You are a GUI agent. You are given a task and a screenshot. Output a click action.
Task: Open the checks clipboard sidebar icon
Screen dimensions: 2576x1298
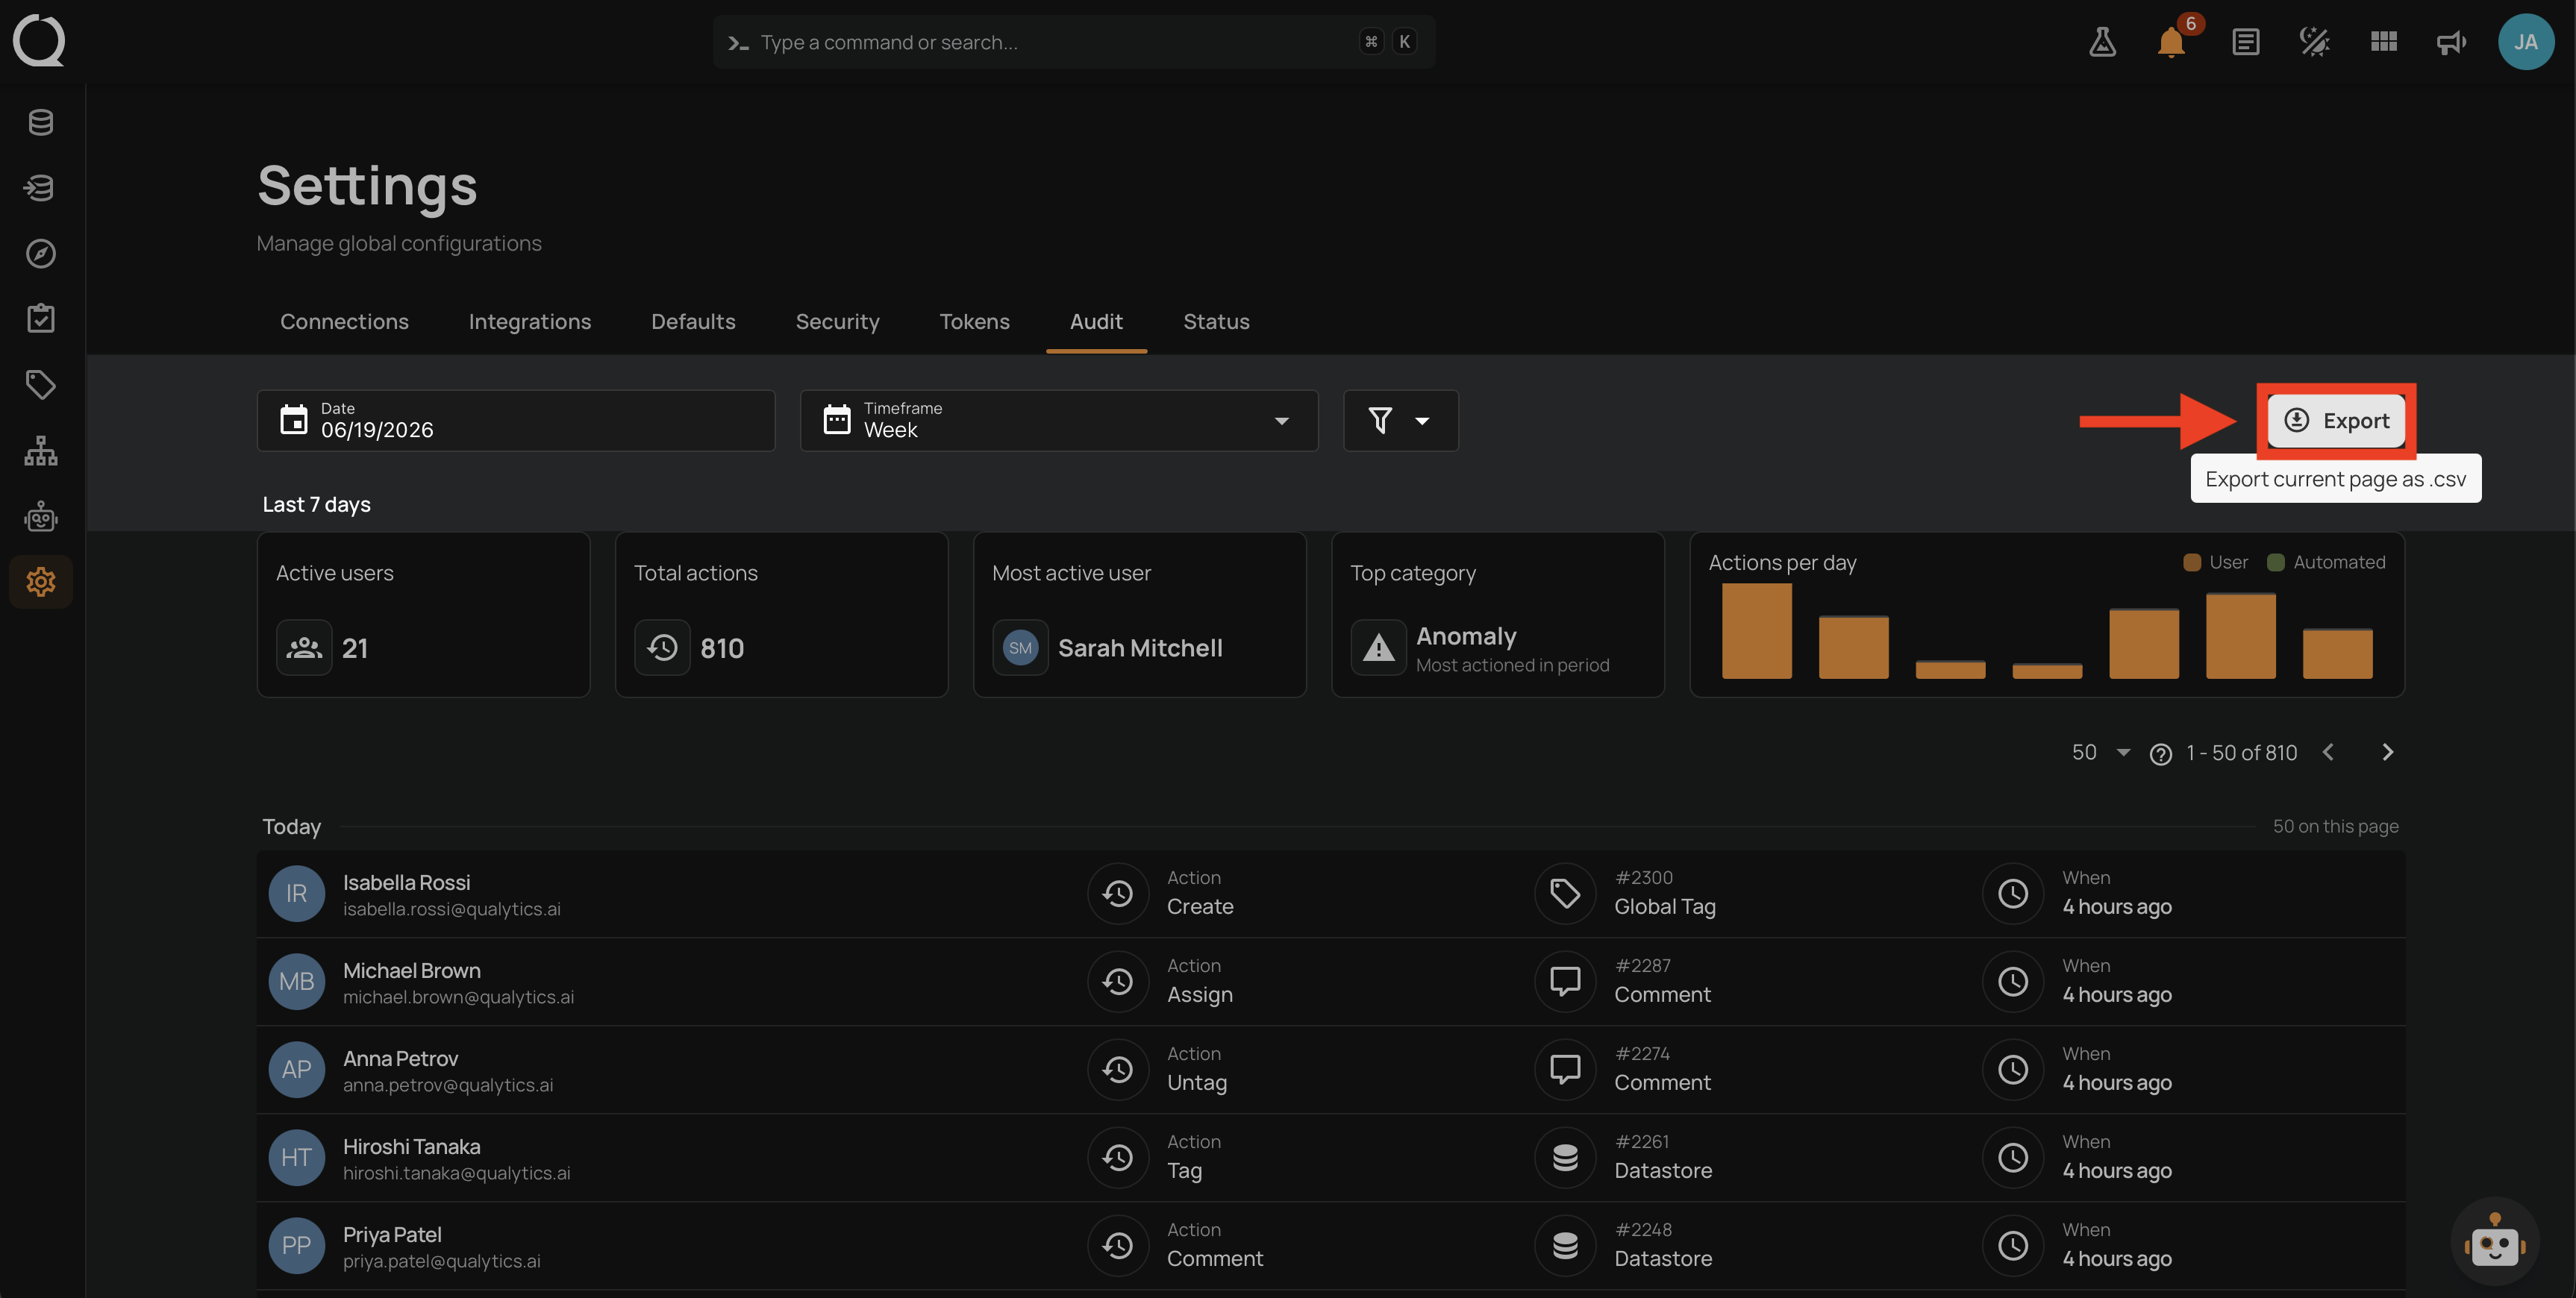click(x=41, y=319)
